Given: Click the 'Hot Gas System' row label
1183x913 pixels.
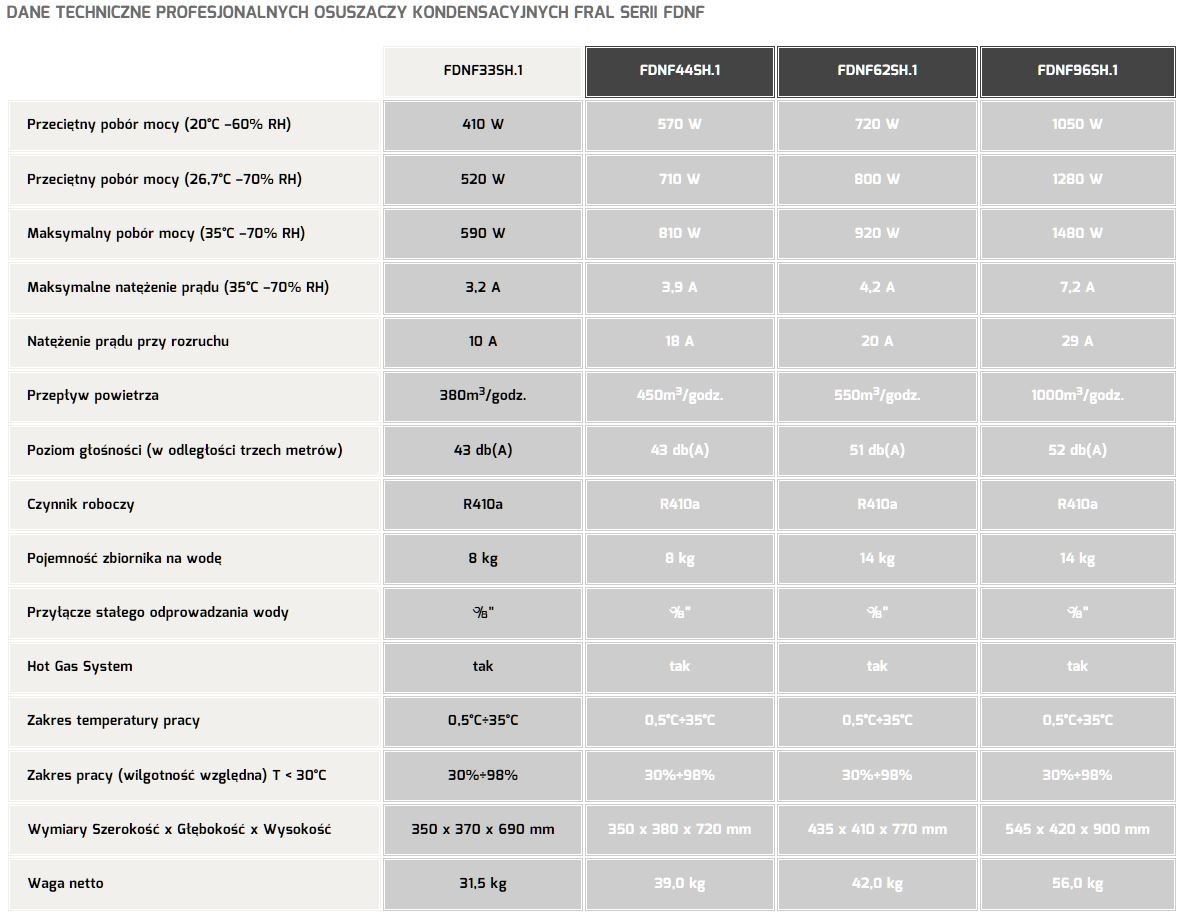Looking at the screenshot, I should 80,666.
